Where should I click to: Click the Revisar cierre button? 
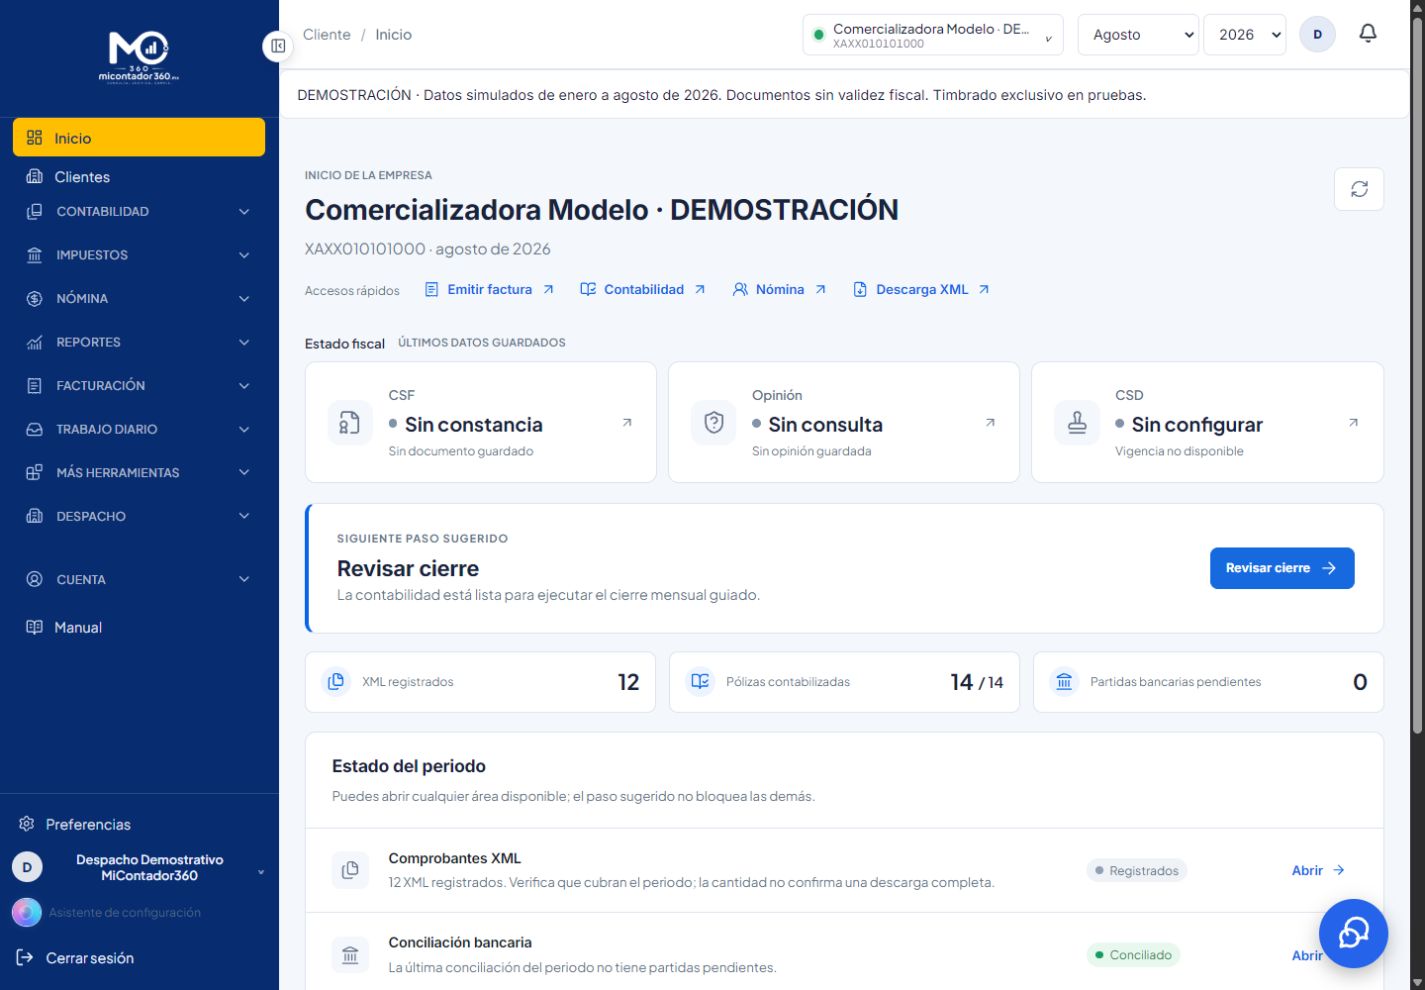tap(1282, 568)
